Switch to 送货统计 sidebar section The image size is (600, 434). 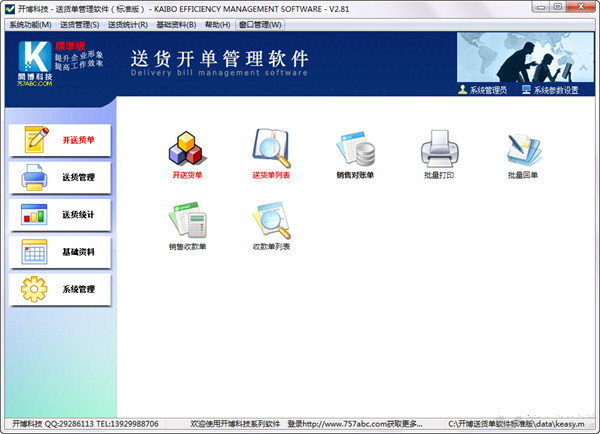tap(59, 215)
